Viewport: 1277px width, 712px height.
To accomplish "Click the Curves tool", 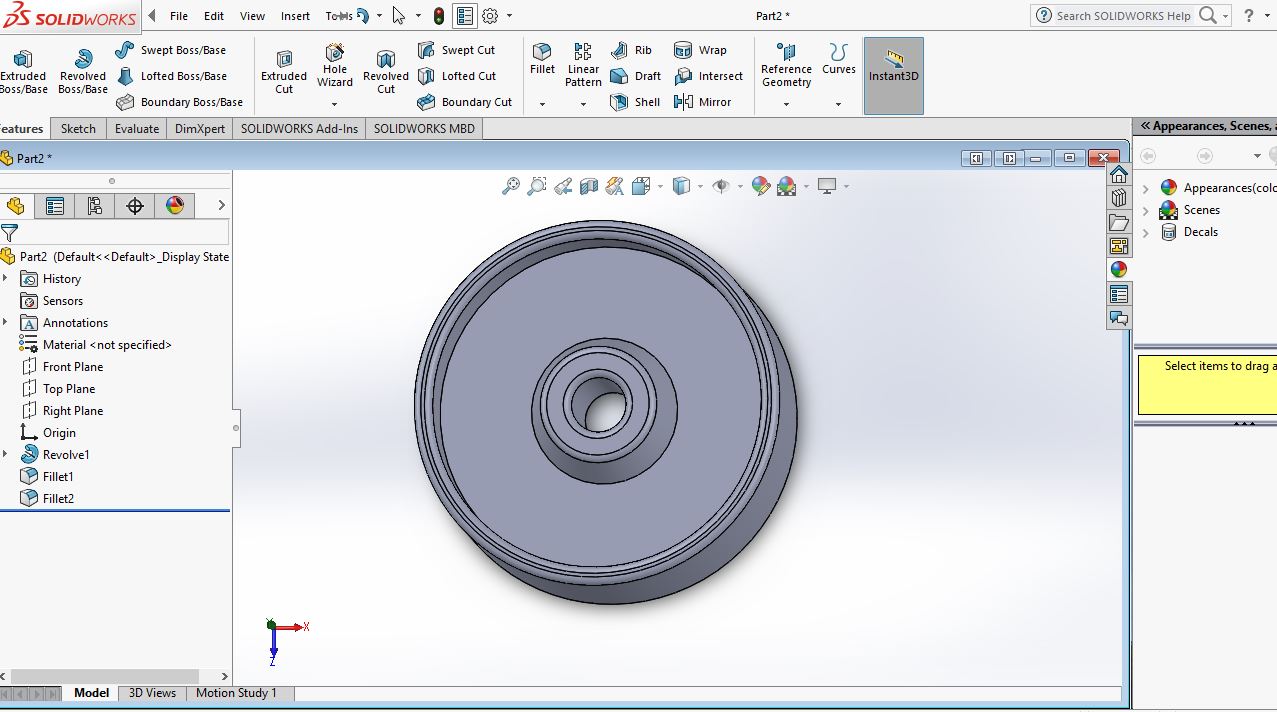I will 838,59.
